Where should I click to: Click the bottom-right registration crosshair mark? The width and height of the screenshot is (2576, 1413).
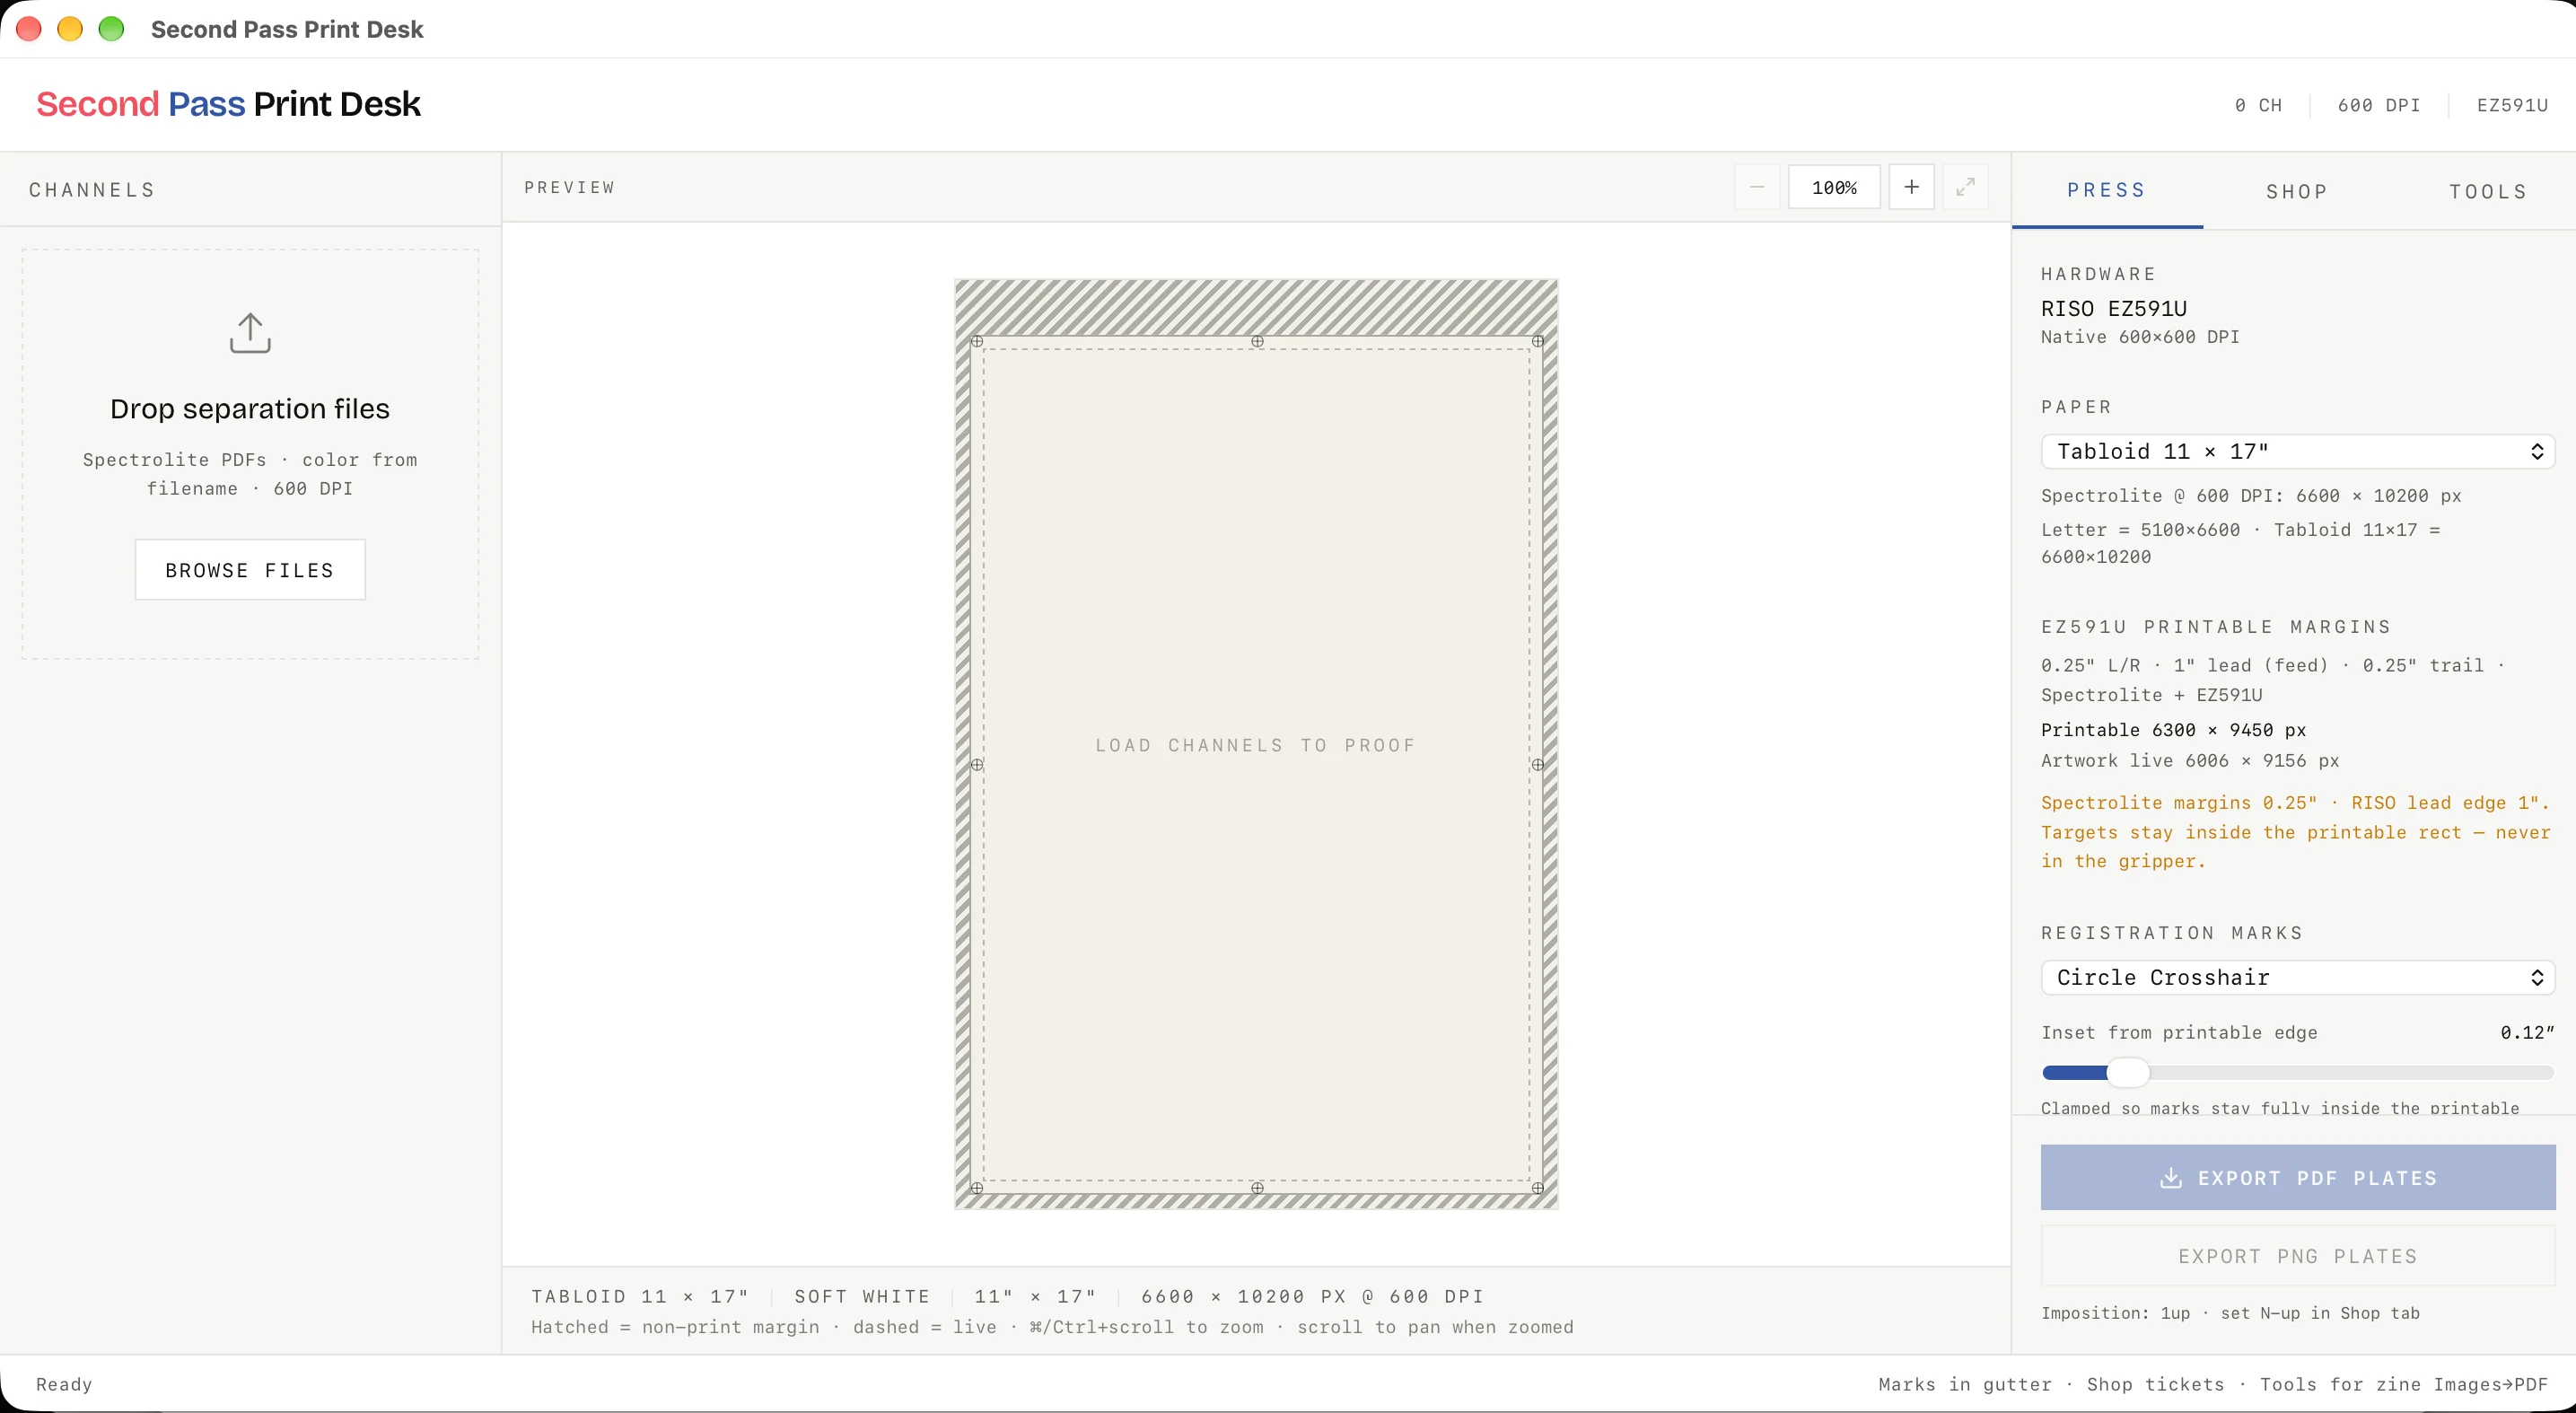pyautogui.click(x=1538, y=1188)
